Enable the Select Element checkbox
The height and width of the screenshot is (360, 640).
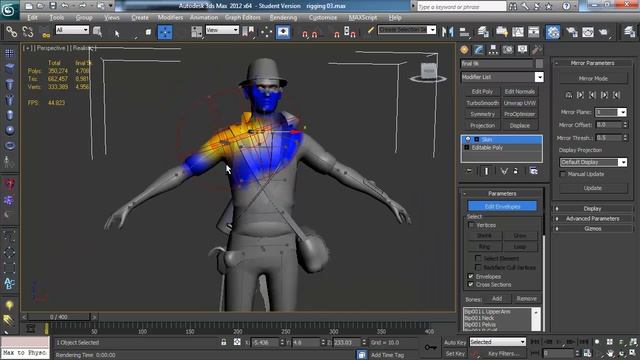pyautogui.click(x=478, y=258)
